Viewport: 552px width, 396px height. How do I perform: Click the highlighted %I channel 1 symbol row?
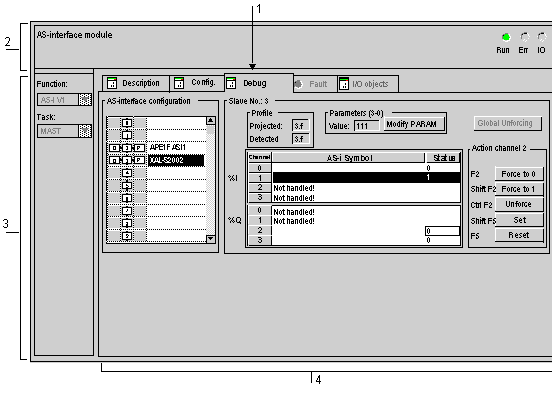point(366,177)
